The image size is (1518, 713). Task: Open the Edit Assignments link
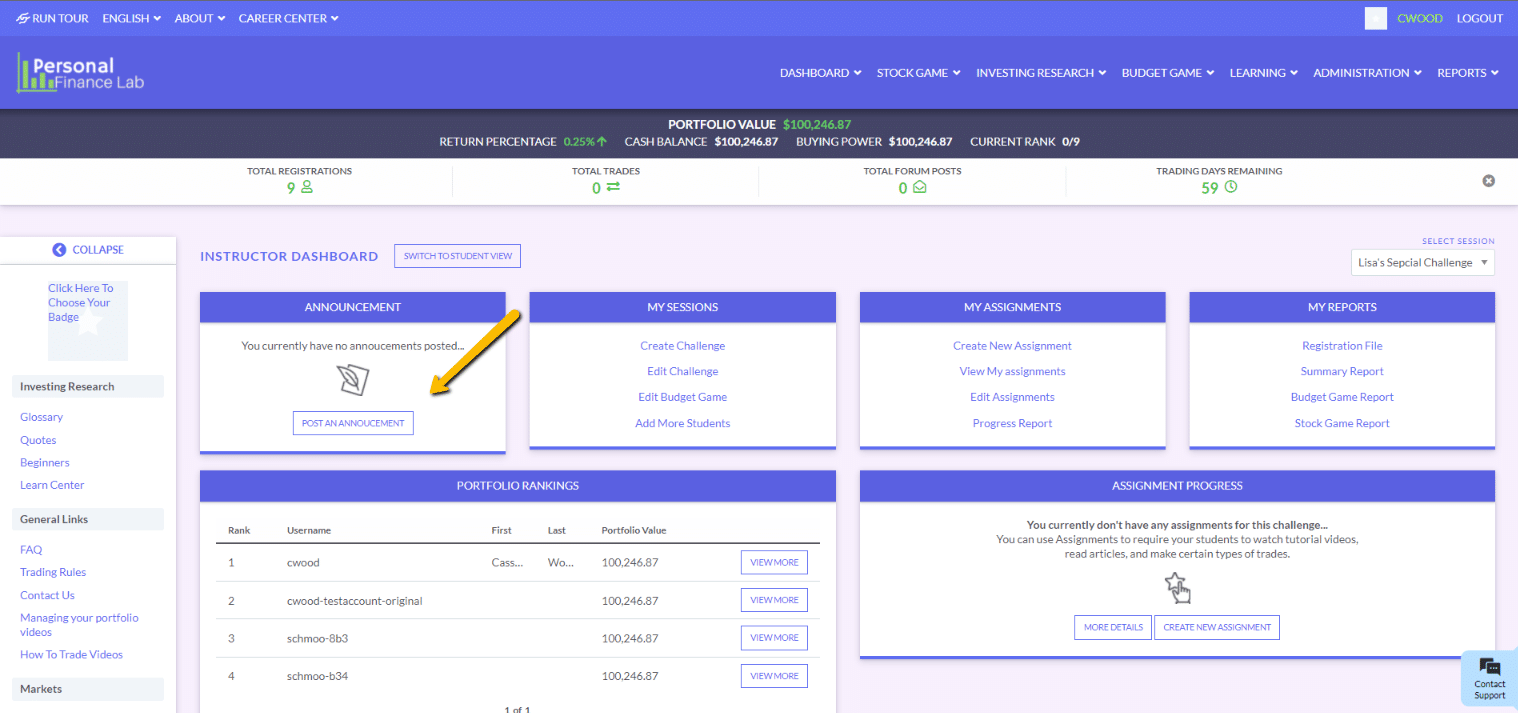[x=1012, y=398]
